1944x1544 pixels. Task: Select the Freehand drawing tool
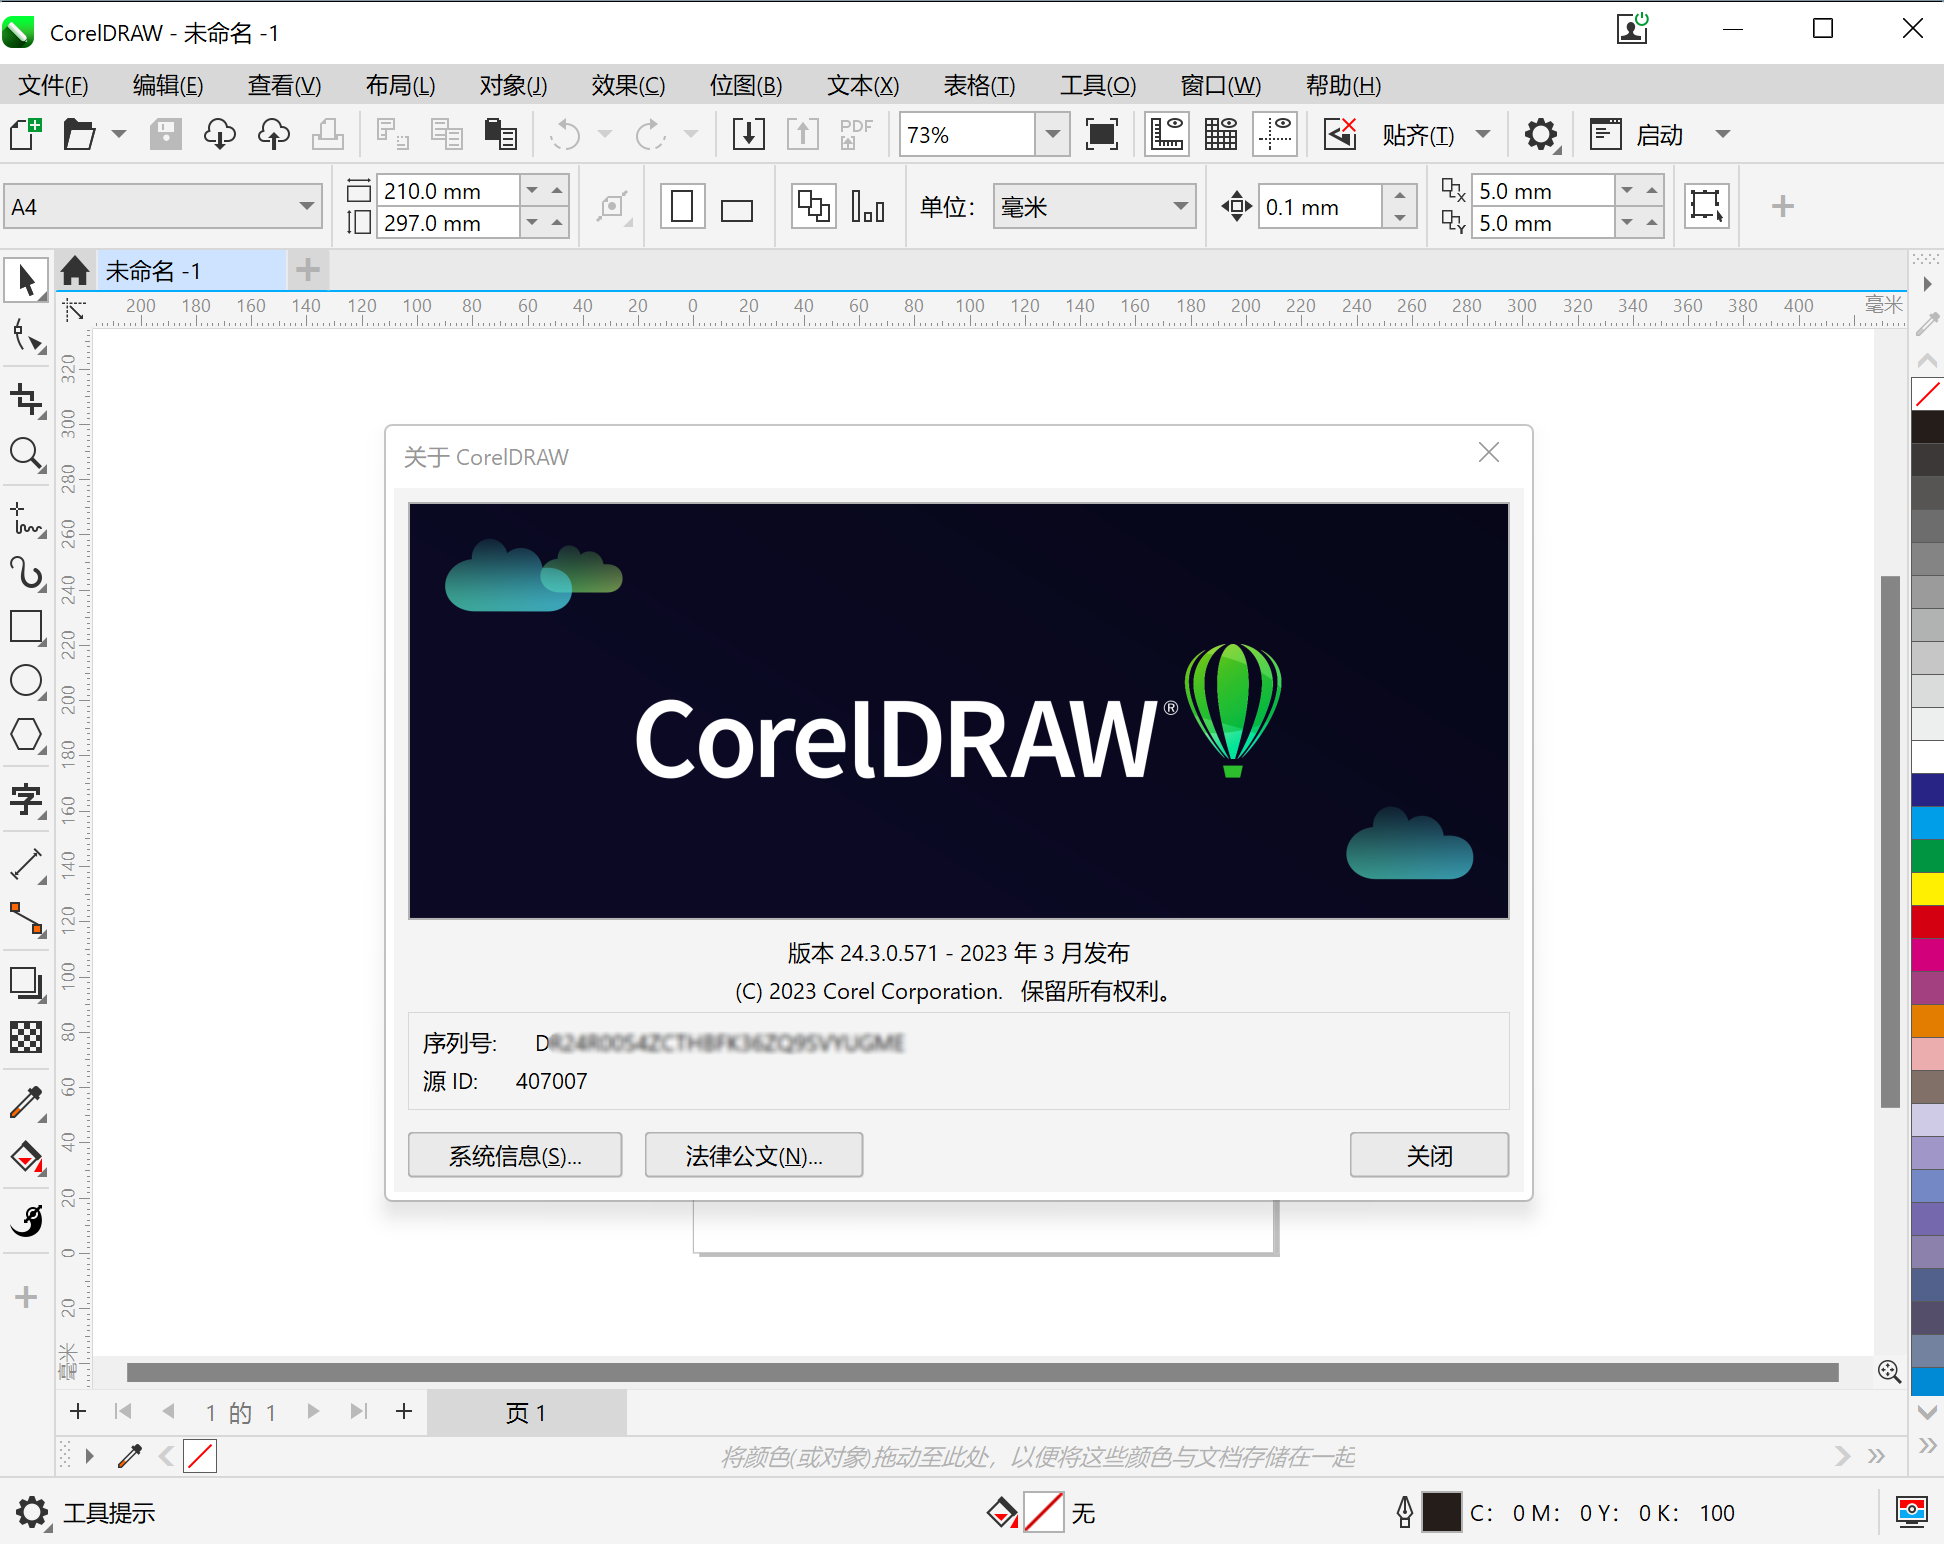coord(27,519)
